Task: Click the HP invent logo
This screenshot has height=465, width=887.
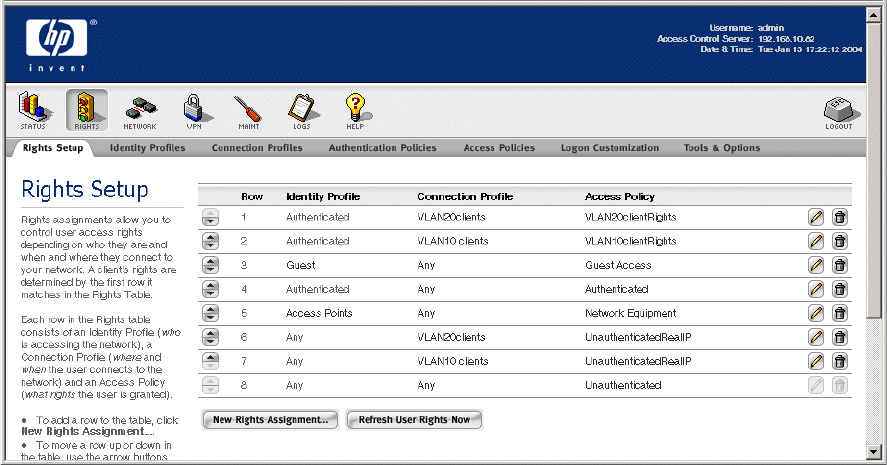Action: (x=61, y=45)
